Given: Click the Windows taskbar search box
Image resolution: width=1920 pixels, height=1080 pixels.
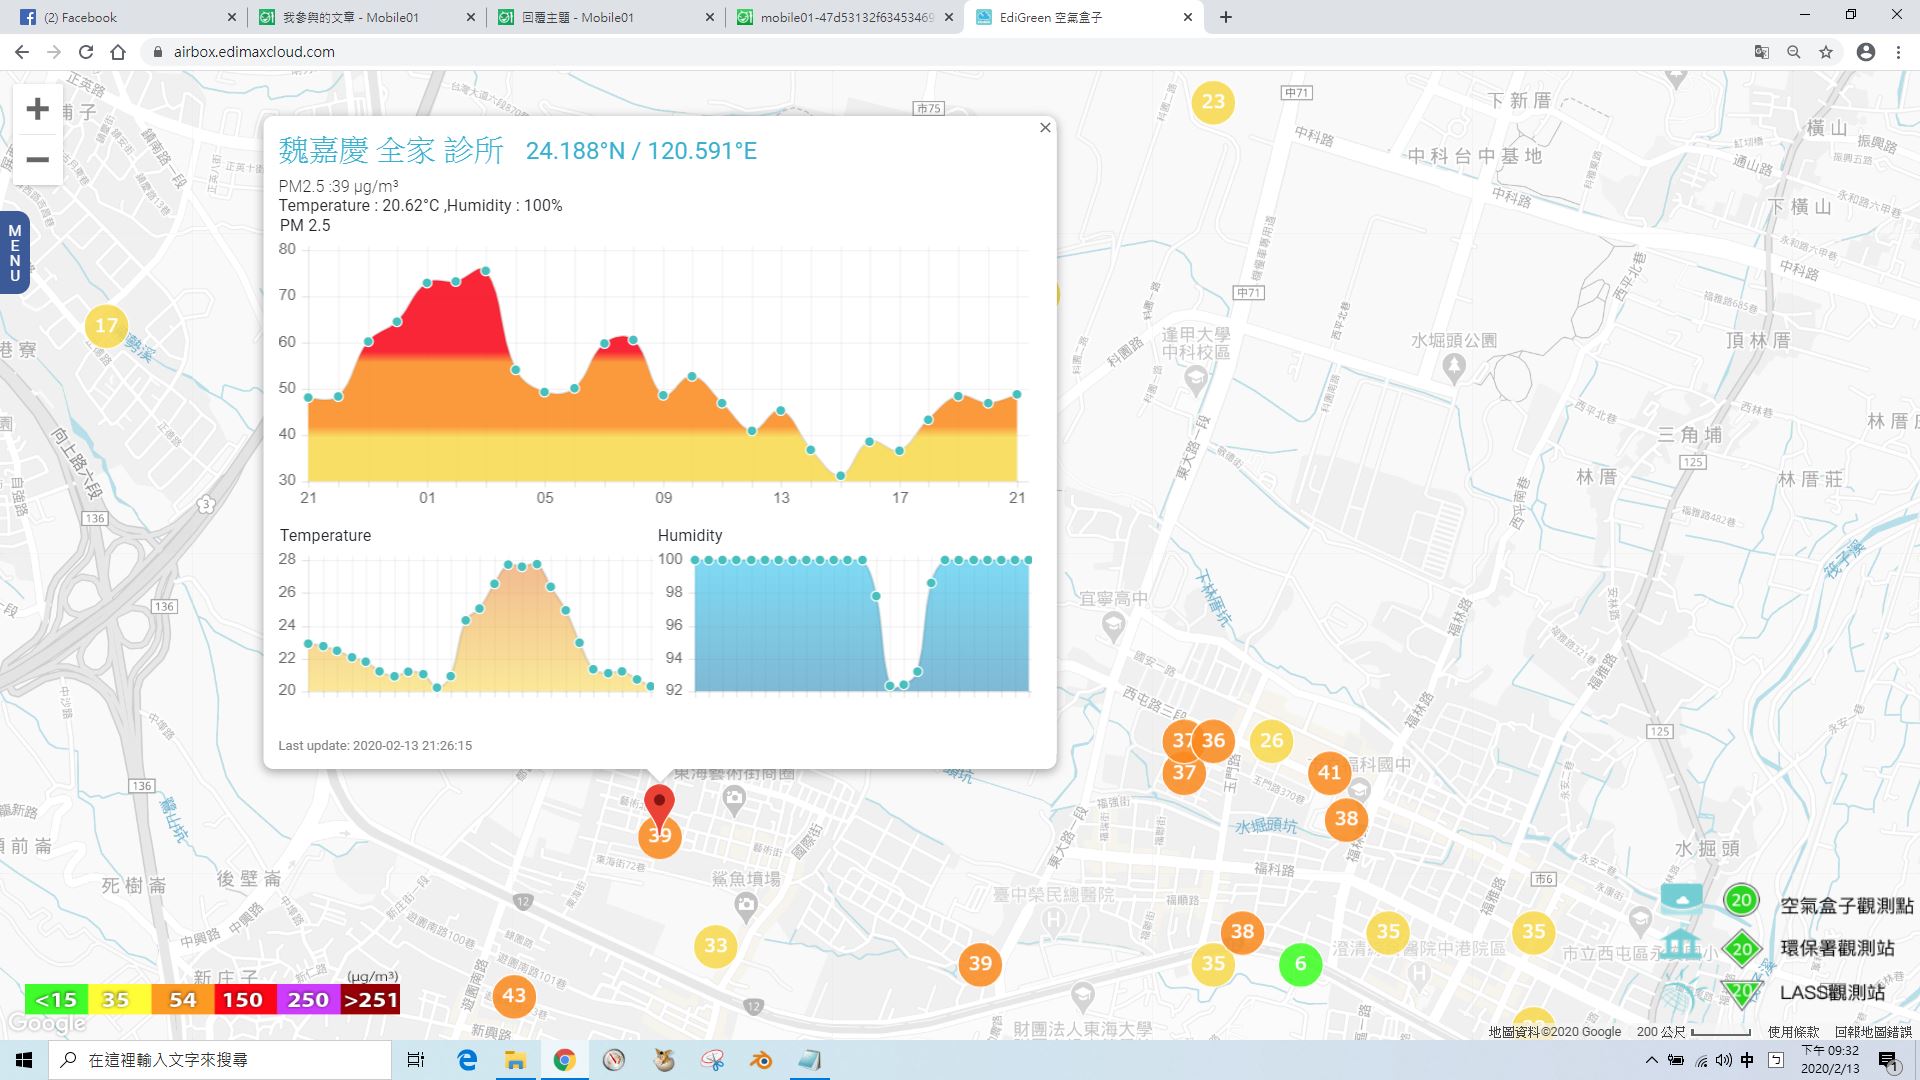Looking at the screenshot, I should pos(220,1060).
